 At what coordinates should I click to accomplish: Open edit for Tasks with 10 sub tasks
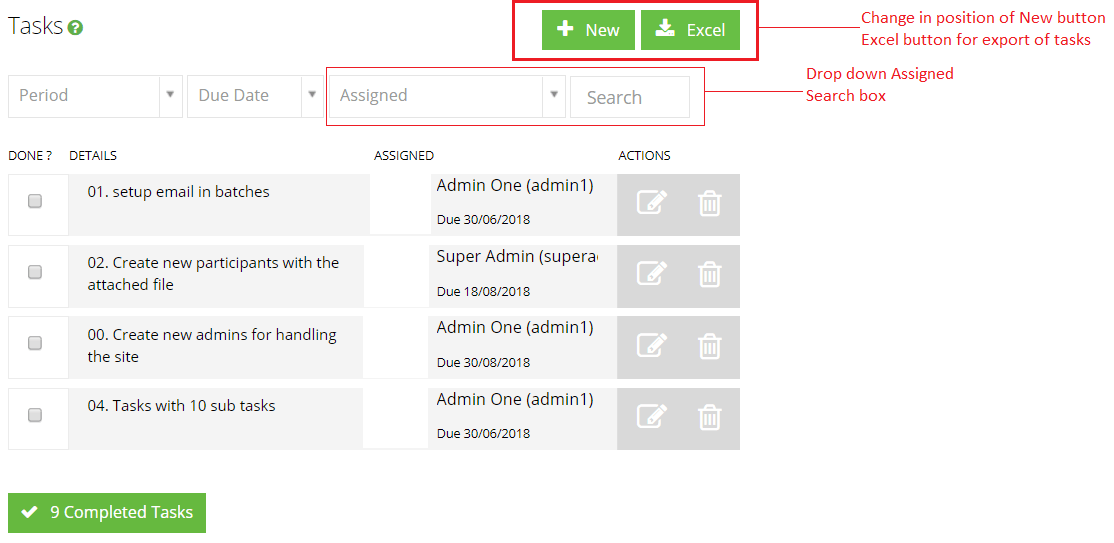pos(652,416)
